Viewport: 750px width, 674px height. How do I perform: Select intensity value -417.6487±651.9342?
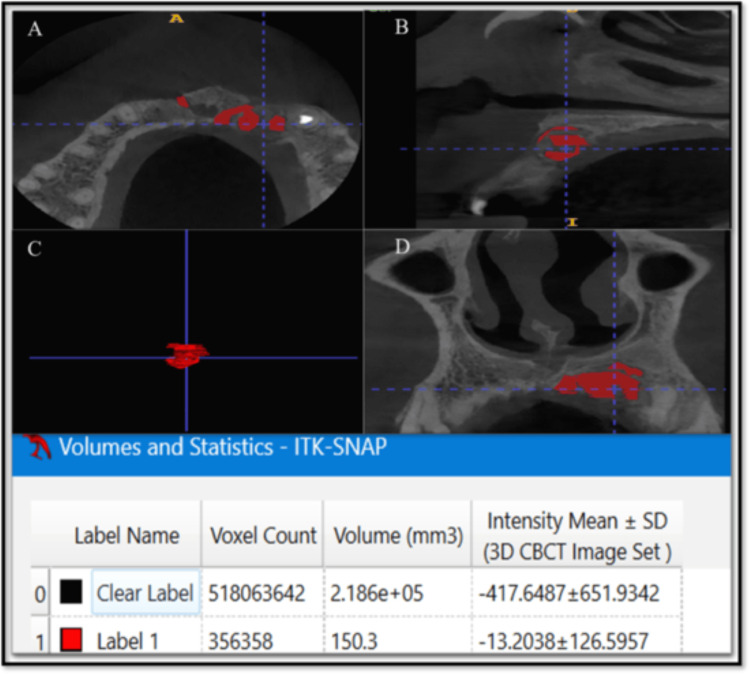click(569, 593)
